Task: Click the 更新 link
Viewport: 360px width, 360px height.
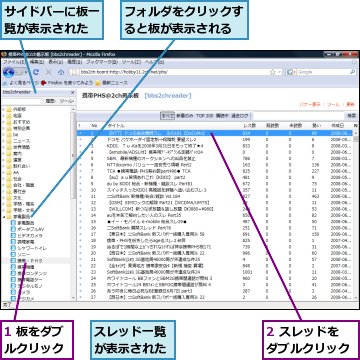Action: pos(350,104)
